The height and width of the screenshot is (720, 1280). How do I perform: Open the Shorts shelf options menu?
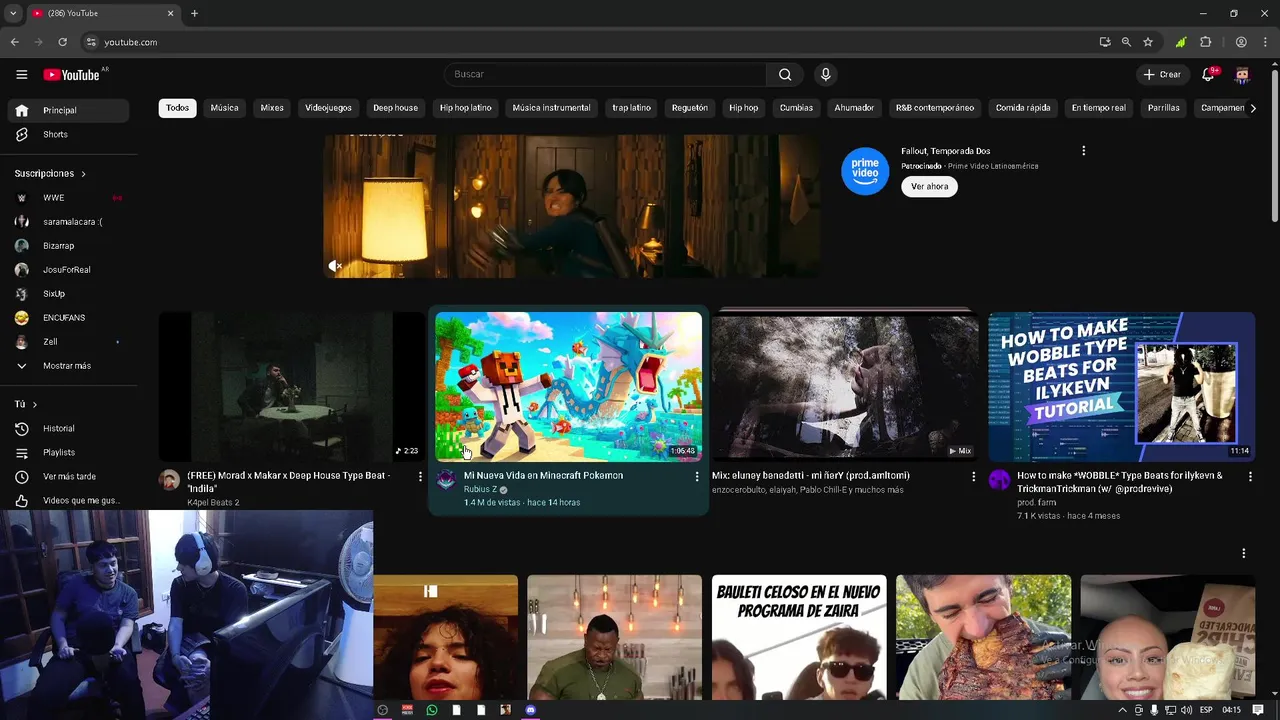pos(1243,553)
